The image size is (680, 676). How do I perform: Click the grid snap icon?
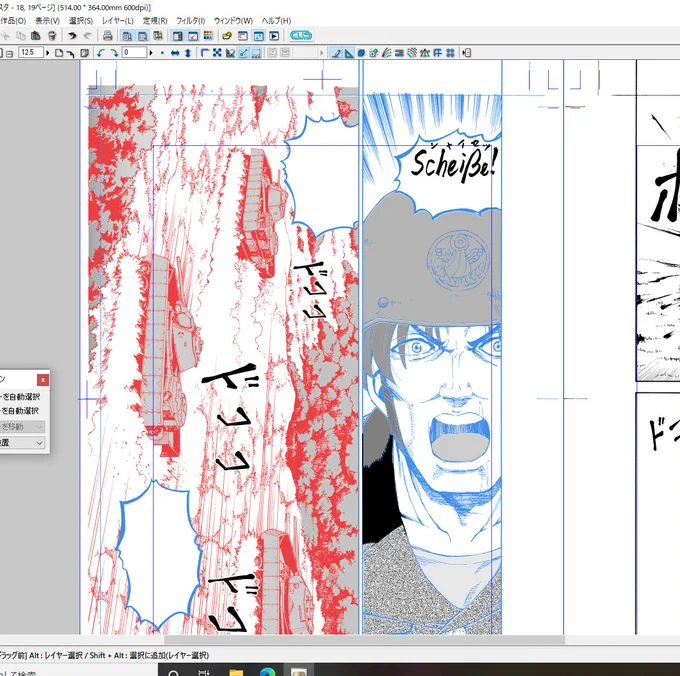pos(438,53)
